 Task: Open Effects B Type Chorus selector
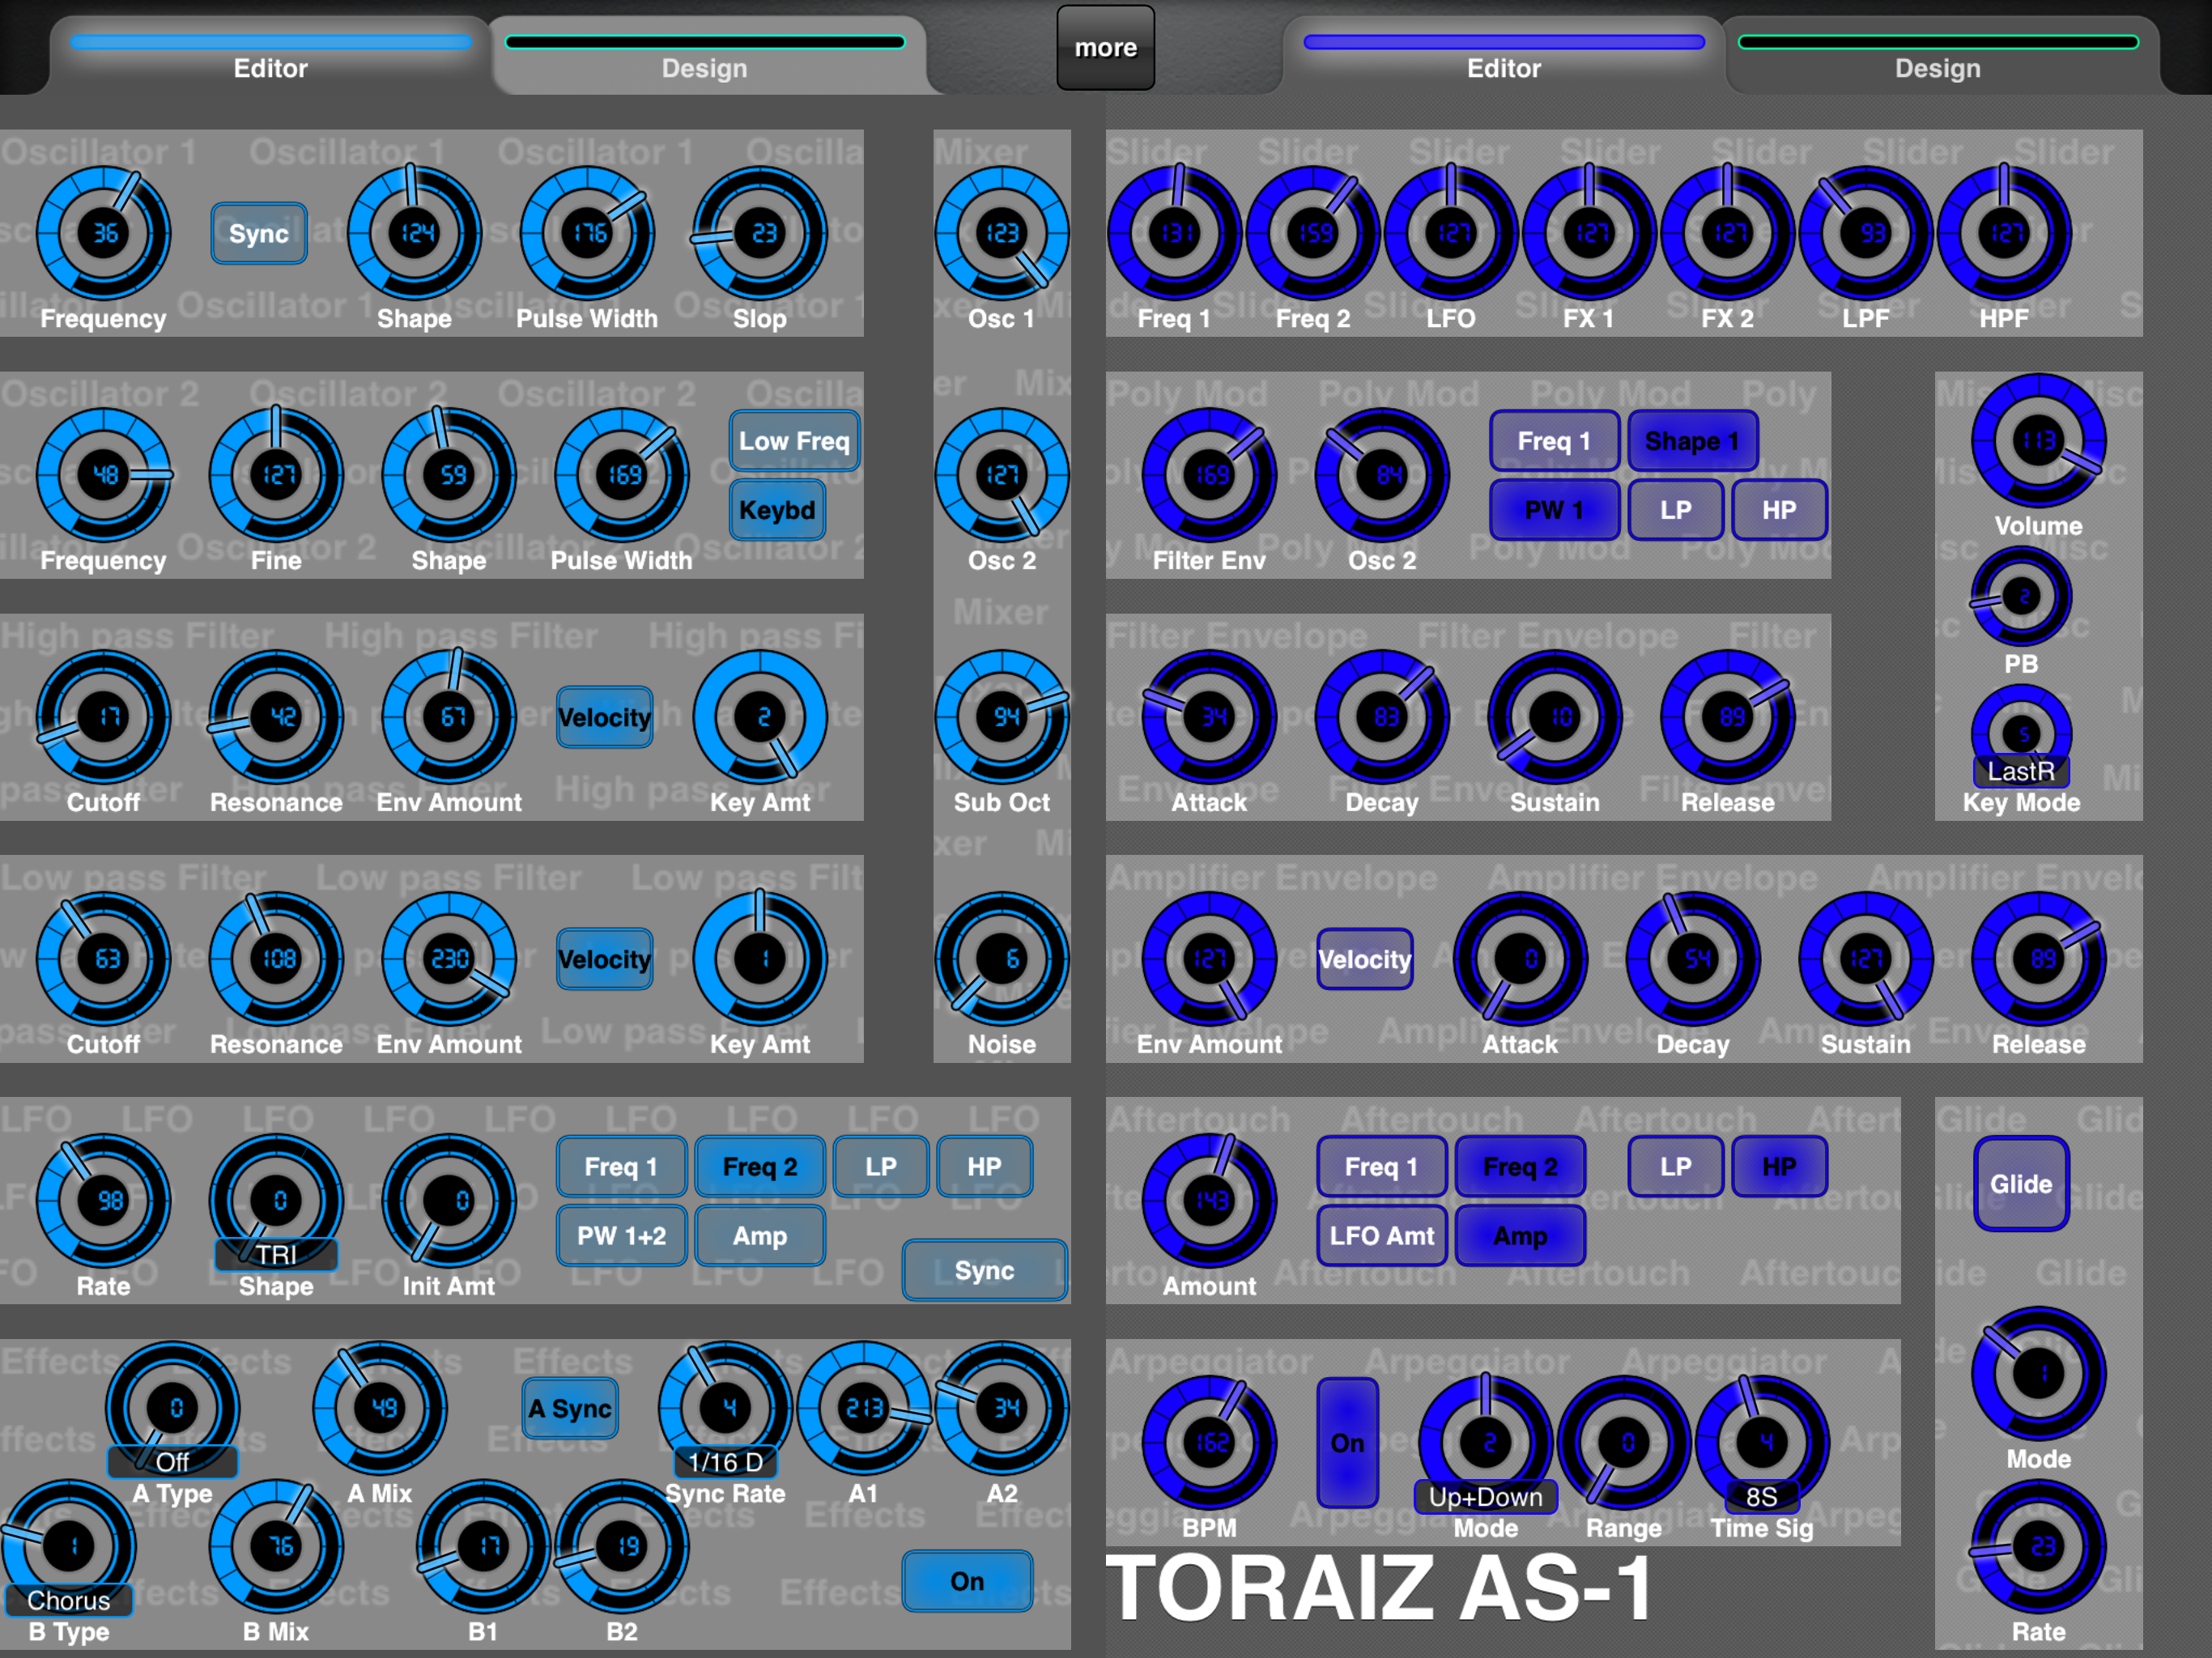[x=69, y=1600]
